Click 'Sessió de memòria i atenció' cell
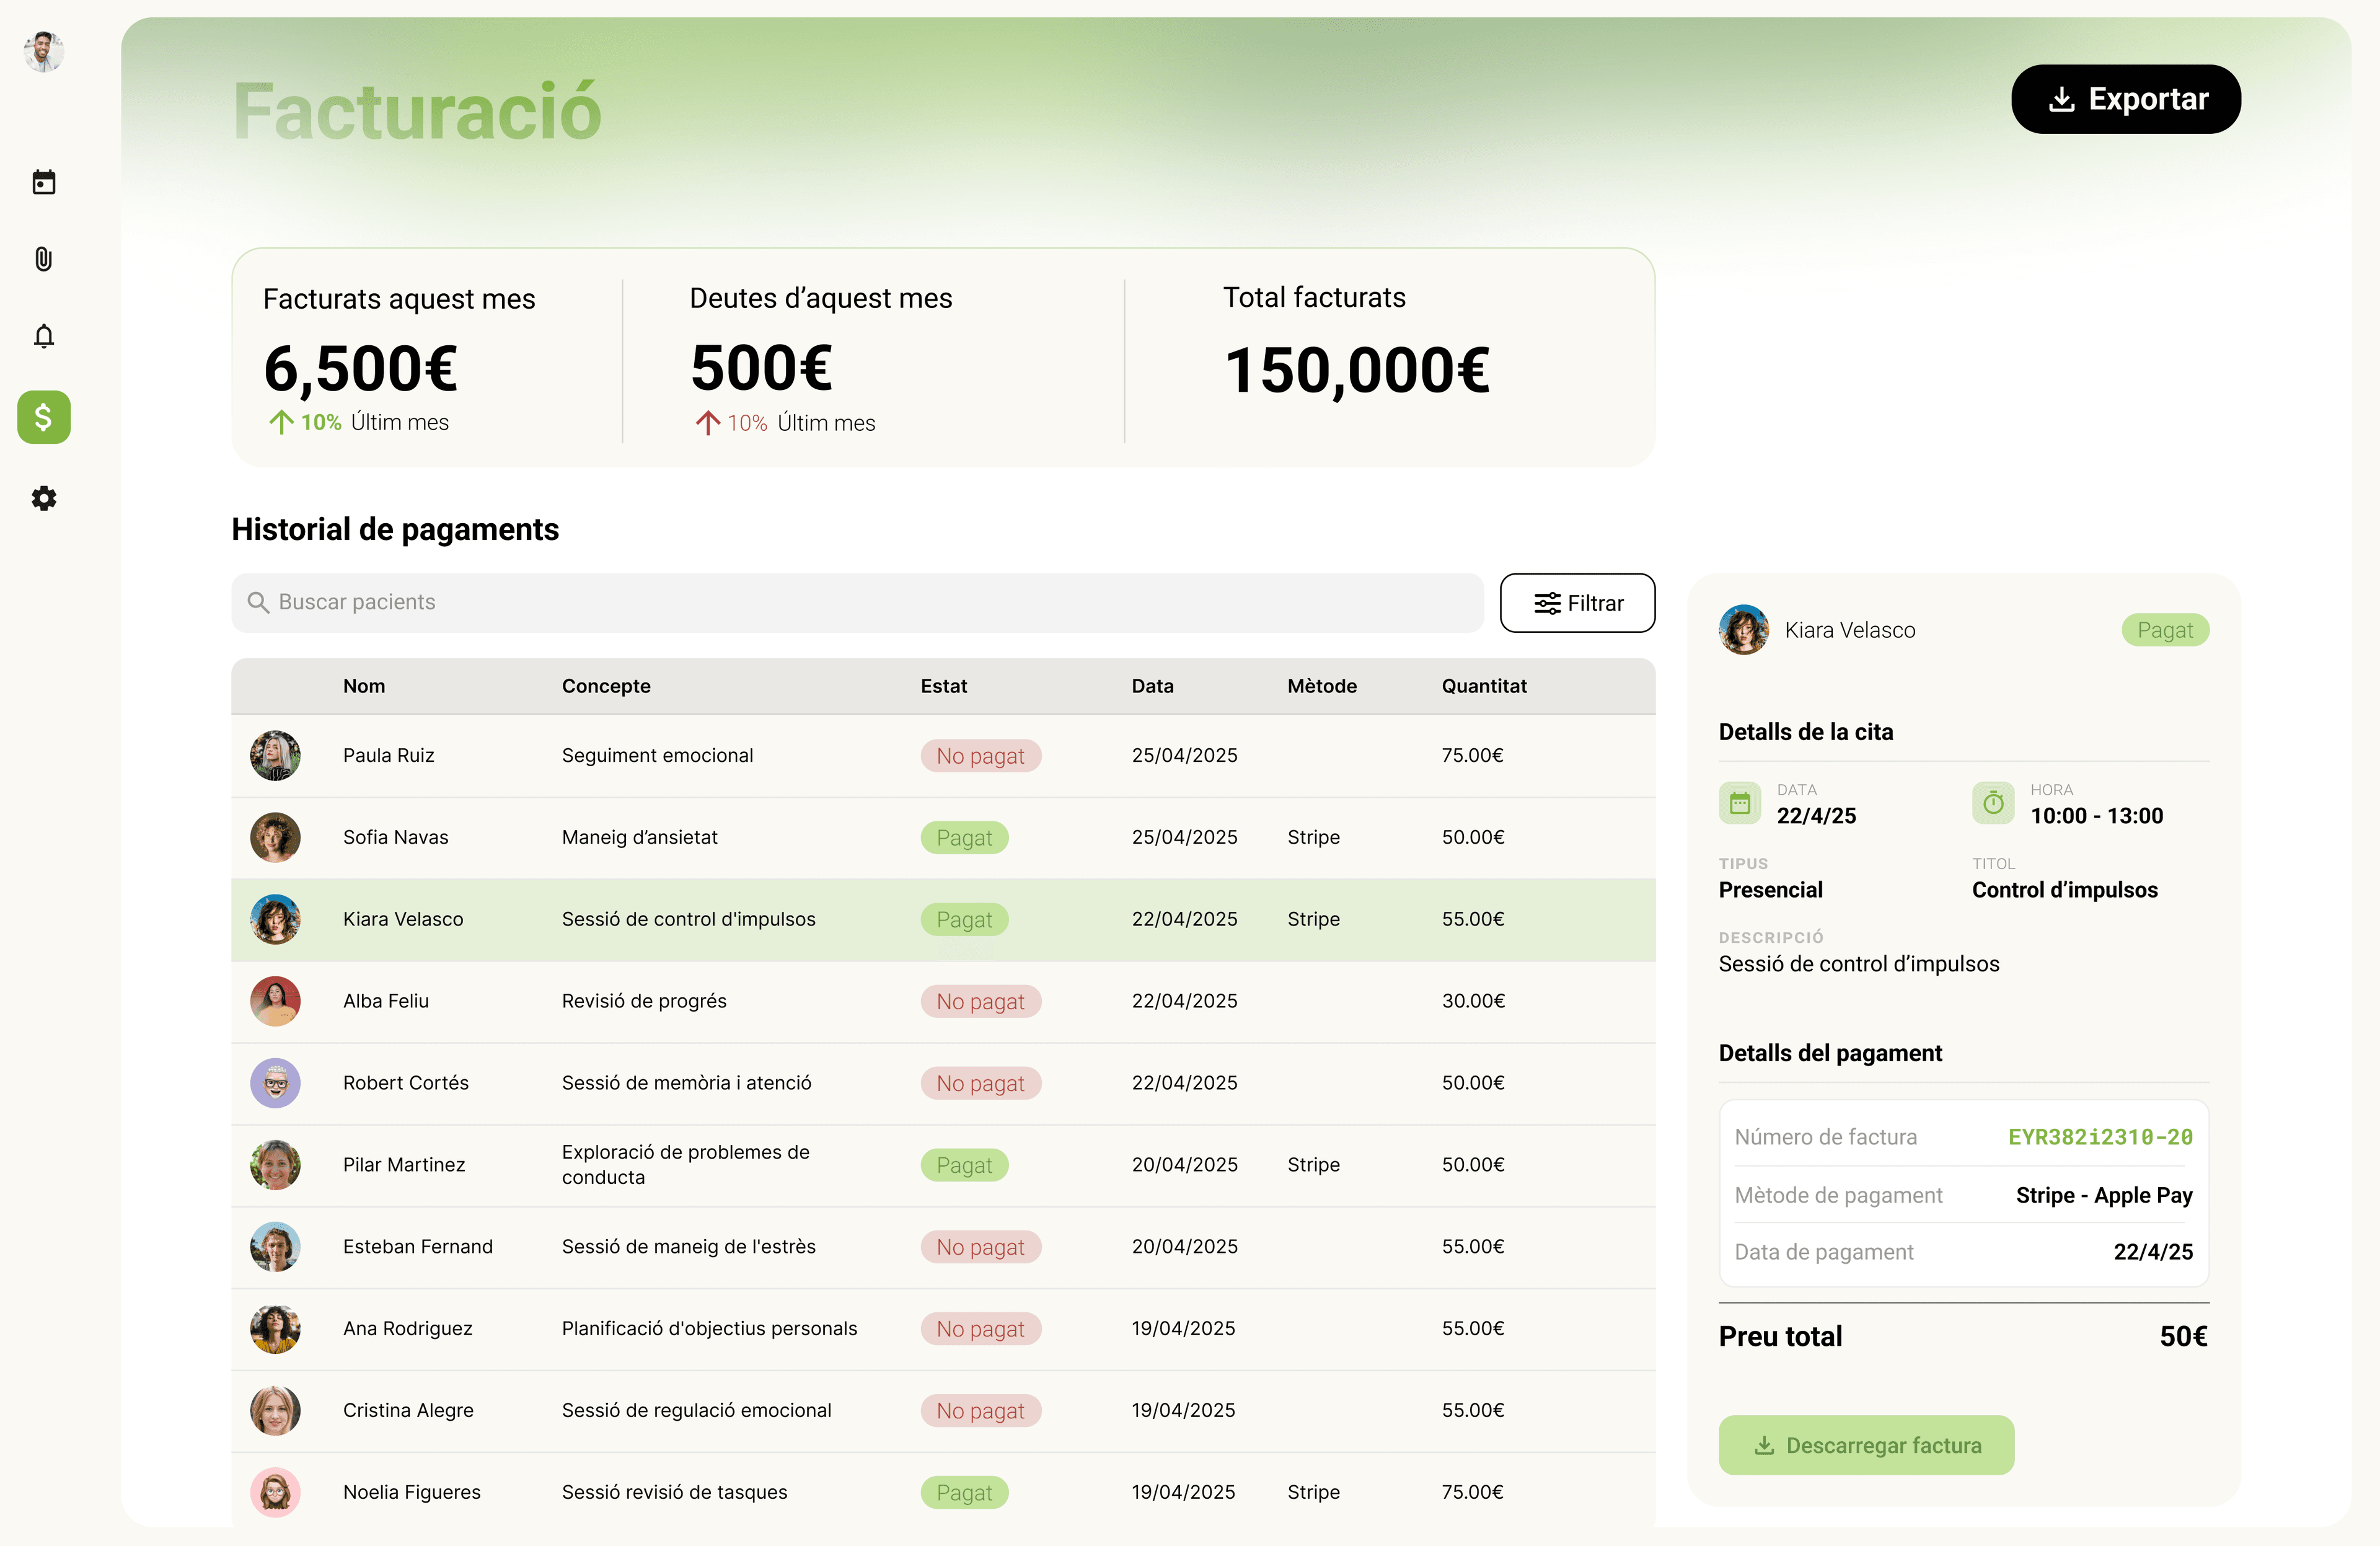 click(x=686, y=1083)
